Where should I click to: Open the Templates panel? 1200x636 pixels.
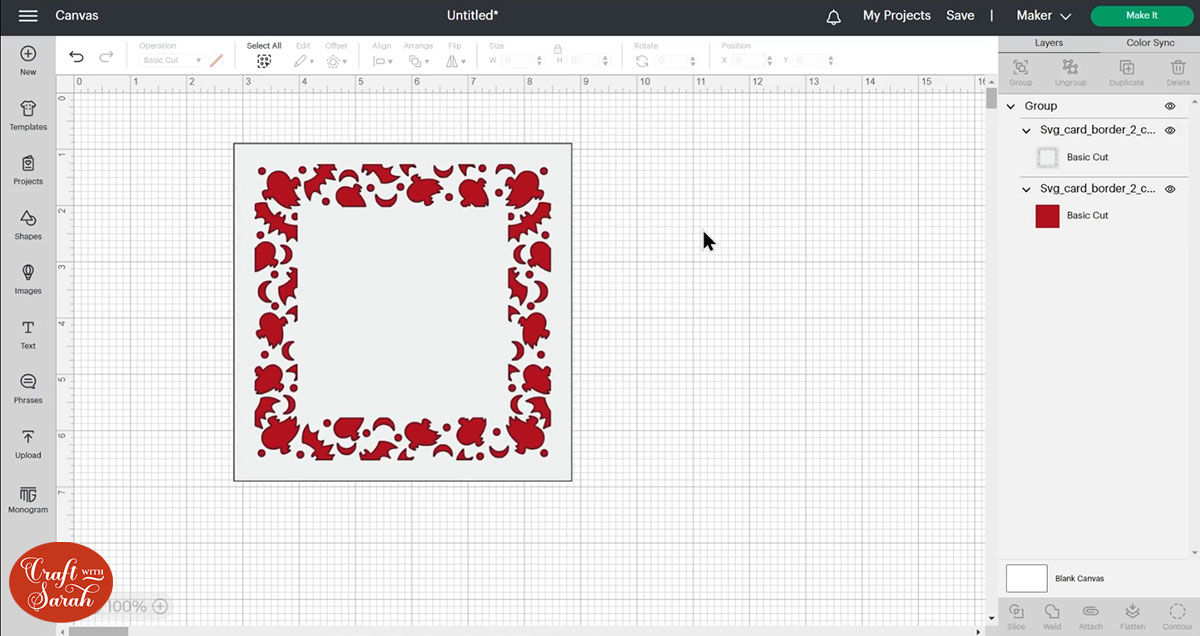[28, 115]
